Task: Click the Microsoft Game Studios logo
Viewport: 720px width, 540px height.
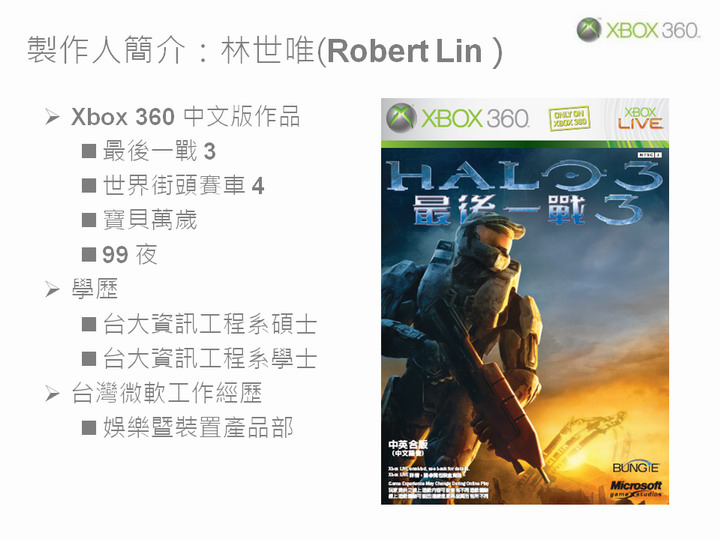Action: 636,489
